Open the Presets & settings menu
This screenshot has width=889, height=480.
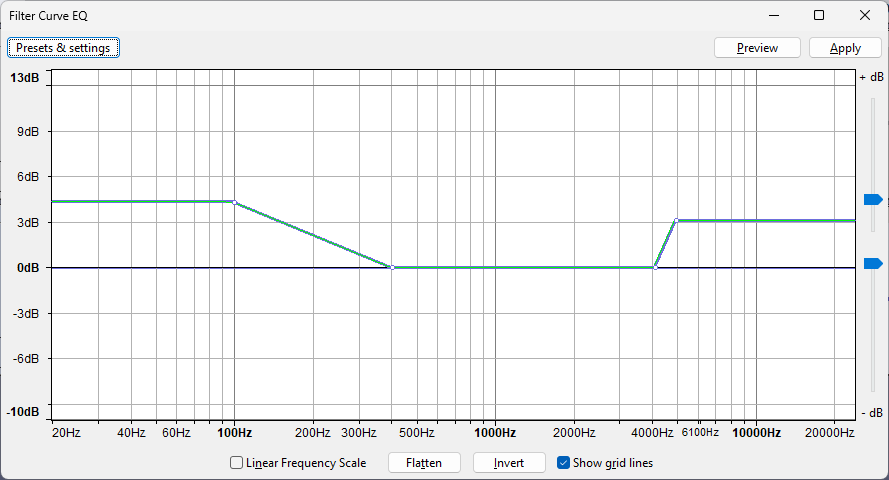(x=63, y=48)
